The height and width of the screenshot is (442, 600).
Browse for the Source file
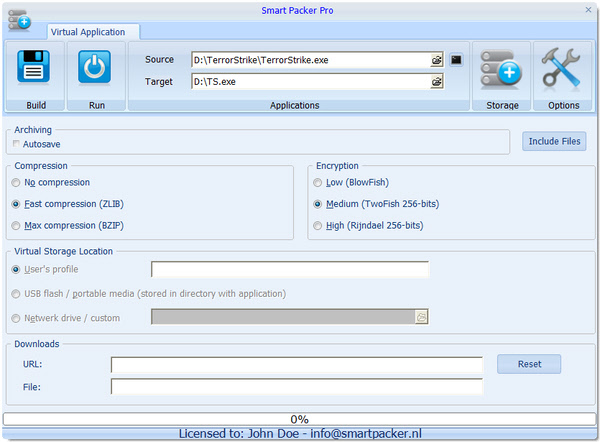pyautogui.click(x=436, y=60)
